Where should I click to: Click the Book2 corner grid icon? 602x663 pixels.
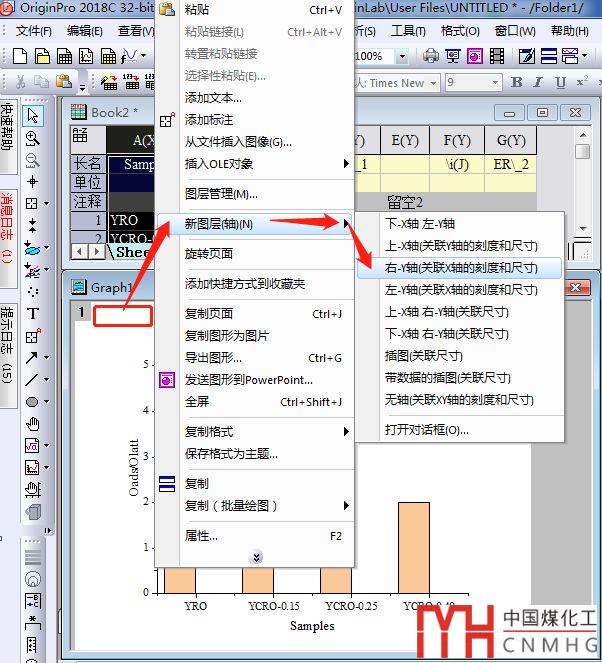click(x=80, y=136)
